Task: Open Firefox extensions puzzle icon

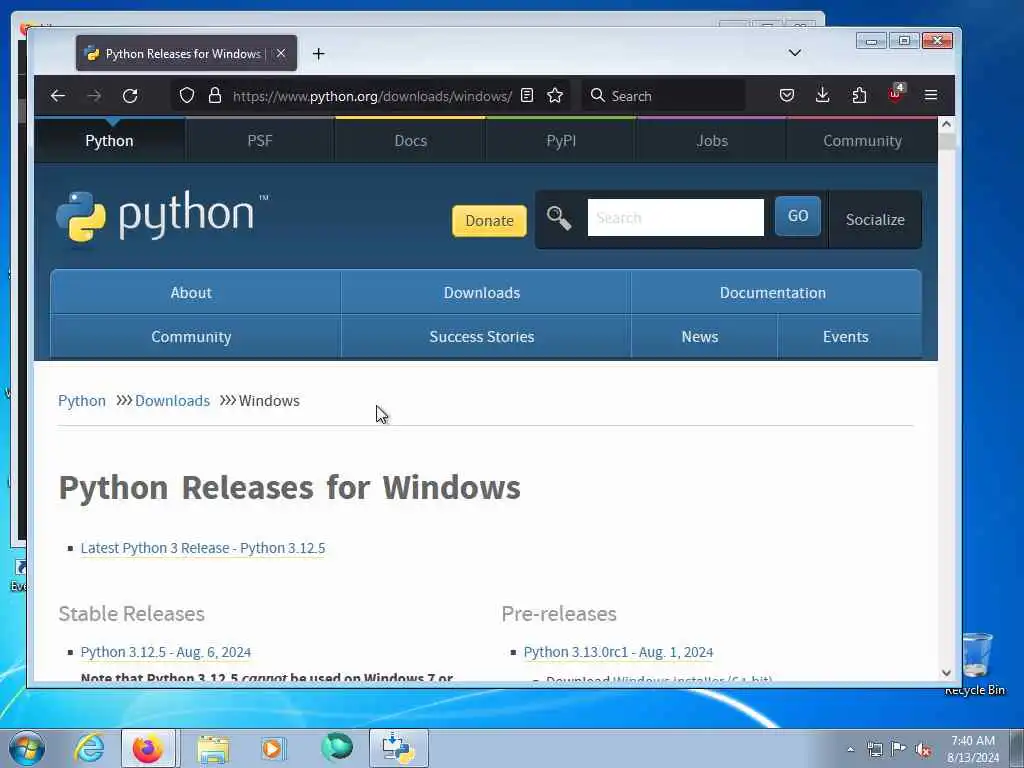Action: [859, 96]
